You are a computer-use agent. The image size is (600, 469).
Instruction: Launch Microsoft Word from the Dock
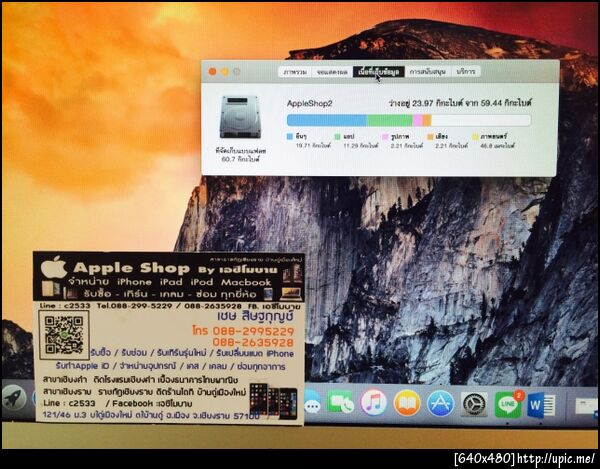[x=541, y=405]
